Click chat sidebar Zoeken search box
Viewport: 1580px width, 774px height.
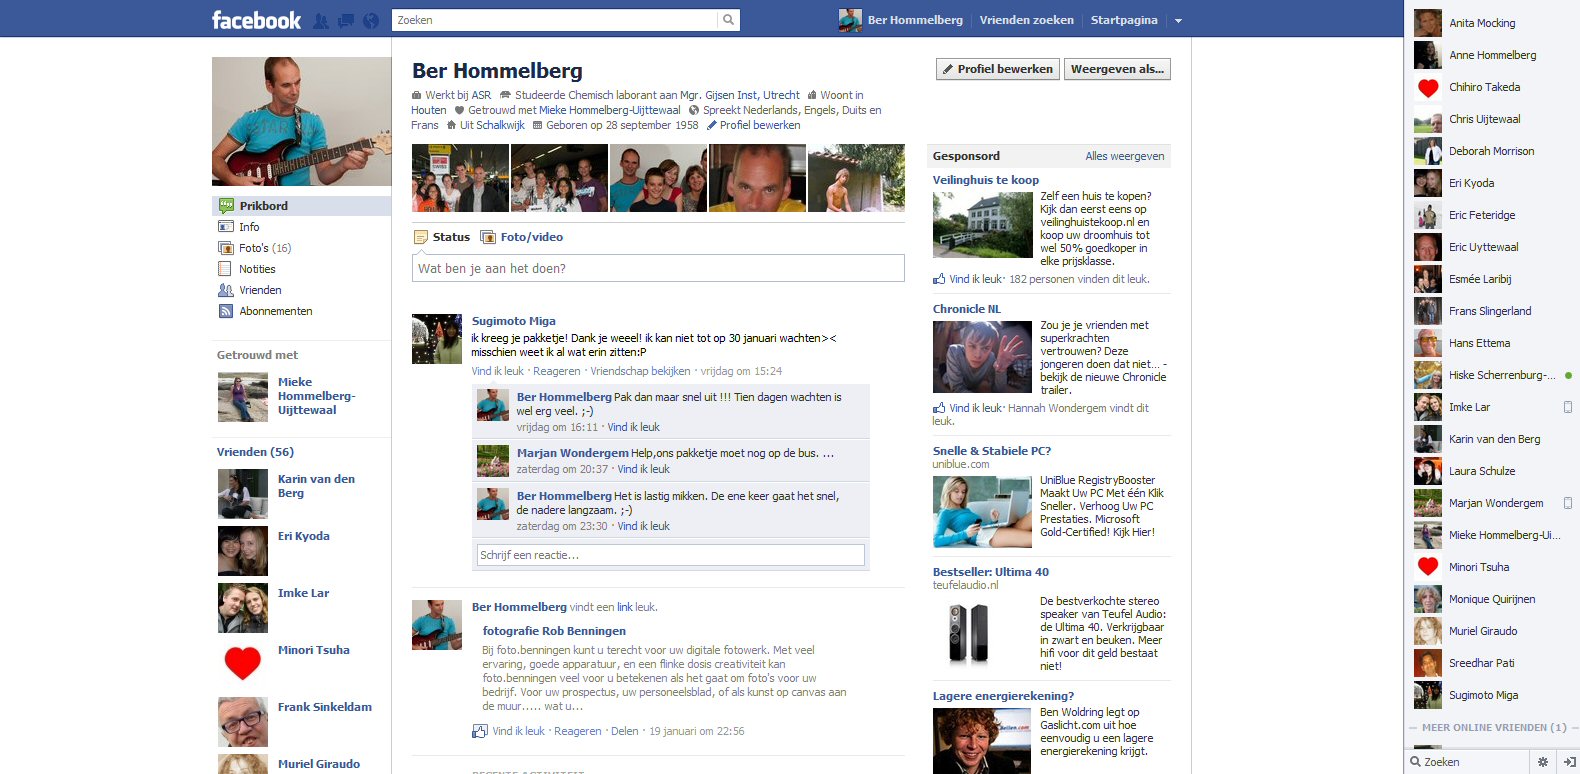[1467, 762]
